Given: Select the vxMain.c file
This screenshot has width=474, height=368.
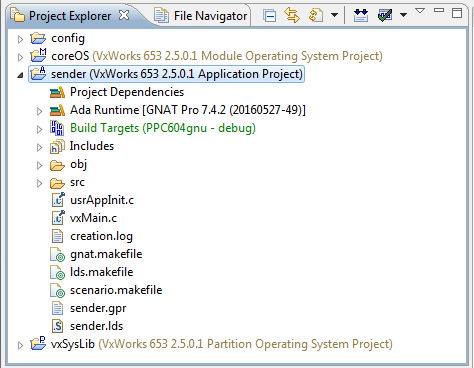Looking at the screenshot, I should tap(93, 218).
